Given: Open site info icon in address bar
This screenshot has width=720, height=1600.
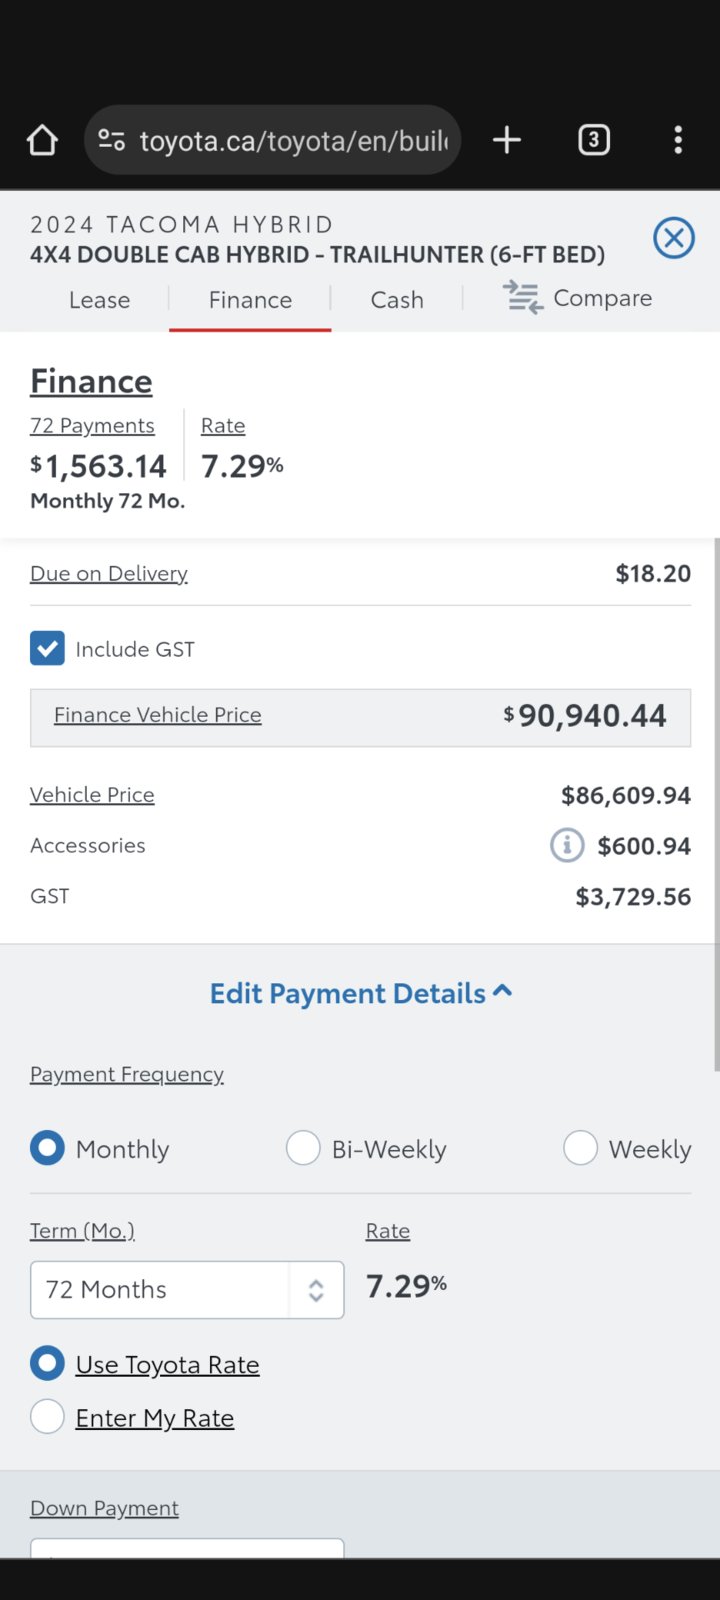Looking at the screenshot, I should pos(111,140).
